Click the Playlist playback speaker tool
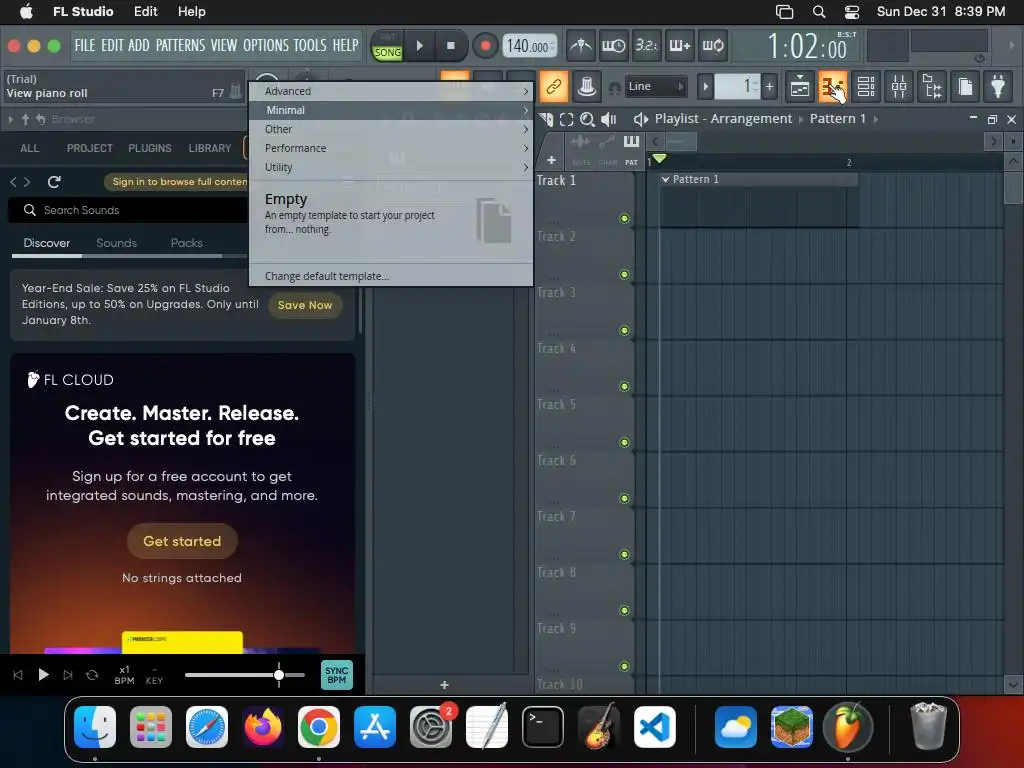The height and width of the screenshot is (768, 1024). (x=609, y=119)
